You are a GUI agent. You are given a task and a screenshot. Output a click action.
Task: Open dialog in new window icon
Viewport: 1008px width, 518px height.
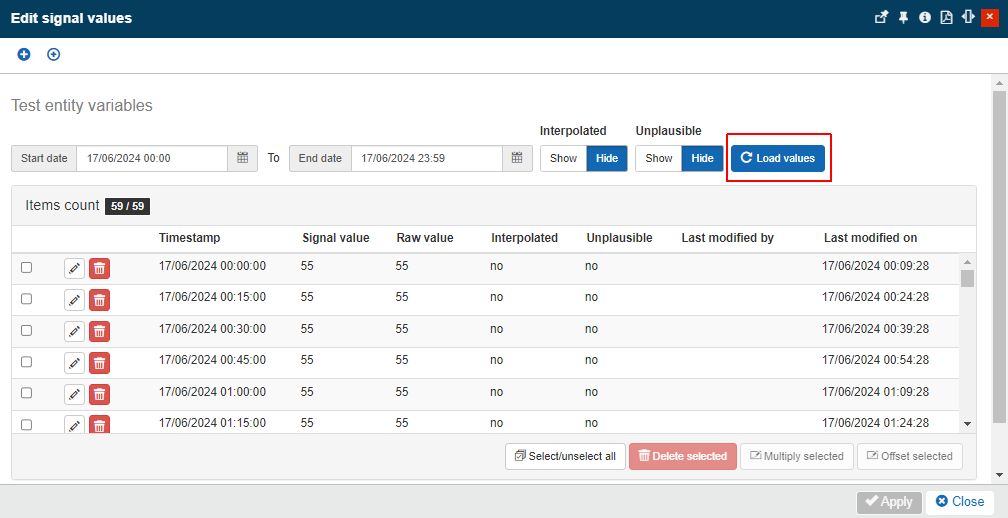pyautogui.click(x=881, y=18)
